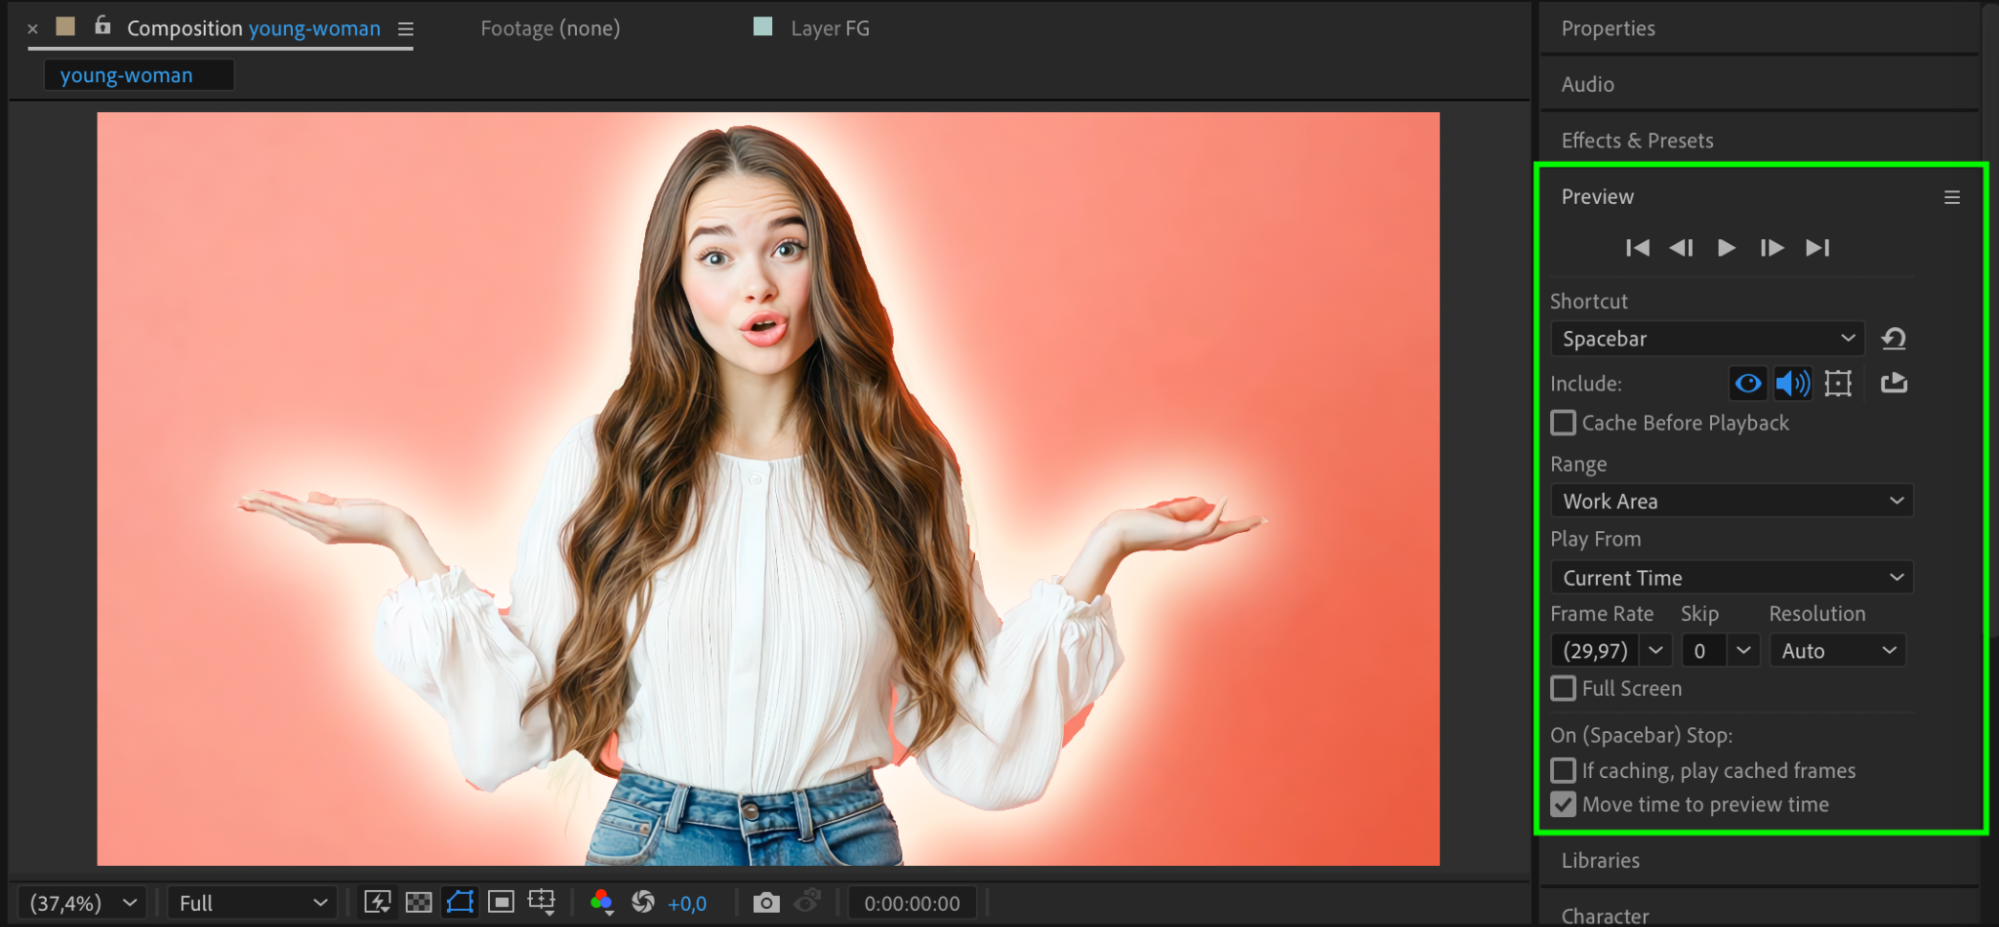Toggle the transparency grid icon

pyautogui.click(x=419, y=903)
